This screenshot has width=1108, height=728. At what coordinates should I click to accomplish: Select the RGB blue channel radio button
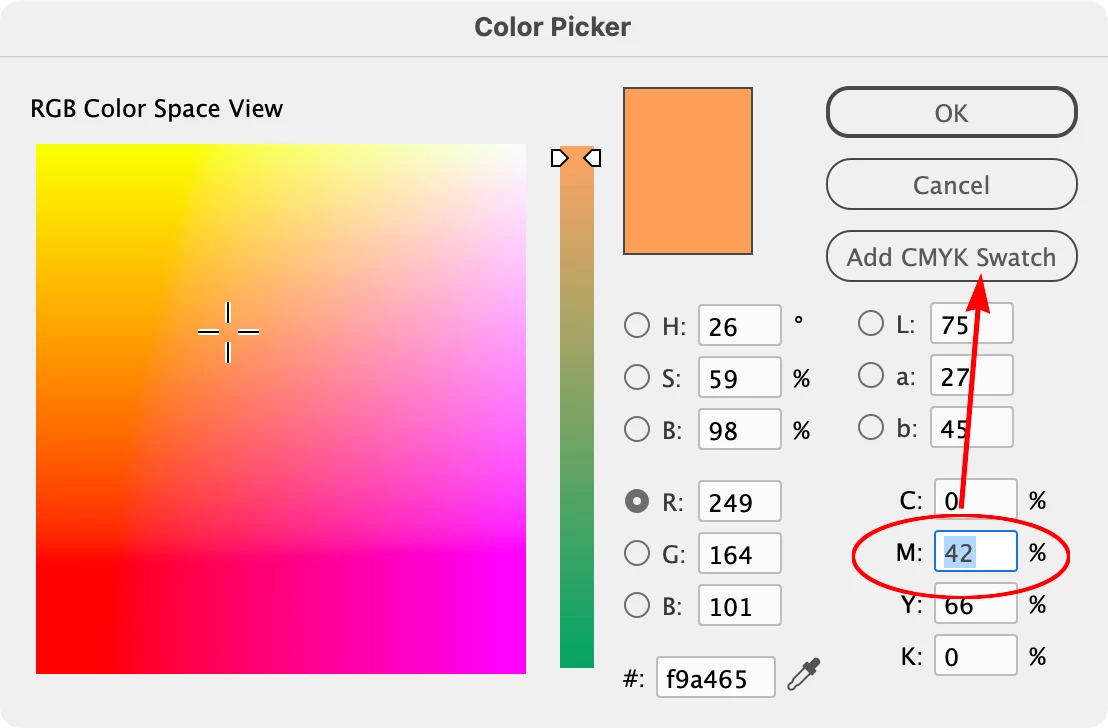(636, 604)
